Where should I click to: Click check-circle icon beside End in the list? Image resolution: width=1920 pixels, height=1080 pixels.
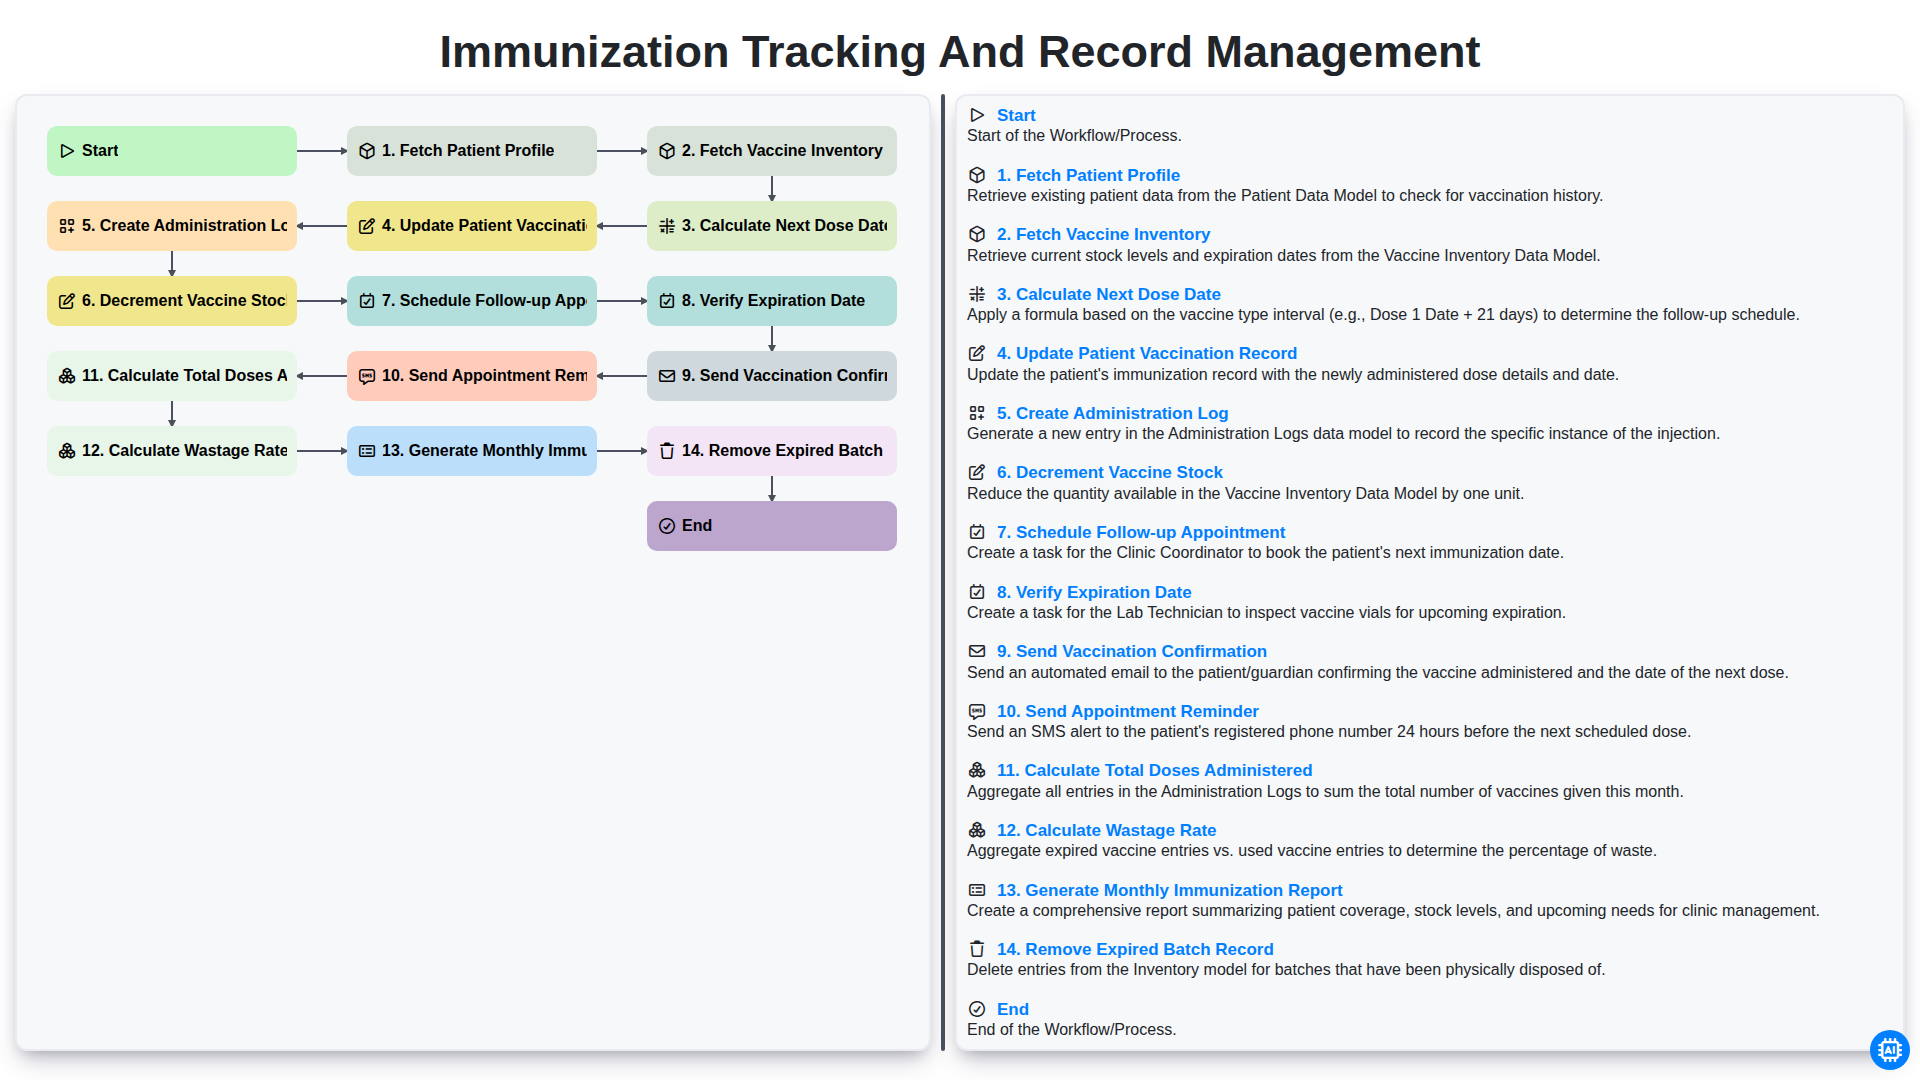pos(977,1009)
